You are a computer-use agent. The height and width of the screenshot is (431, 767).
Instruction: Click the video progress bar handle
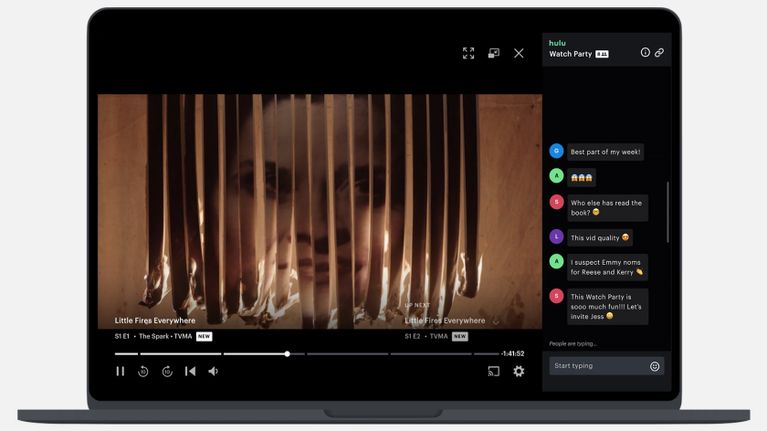(x=287, y=354)
